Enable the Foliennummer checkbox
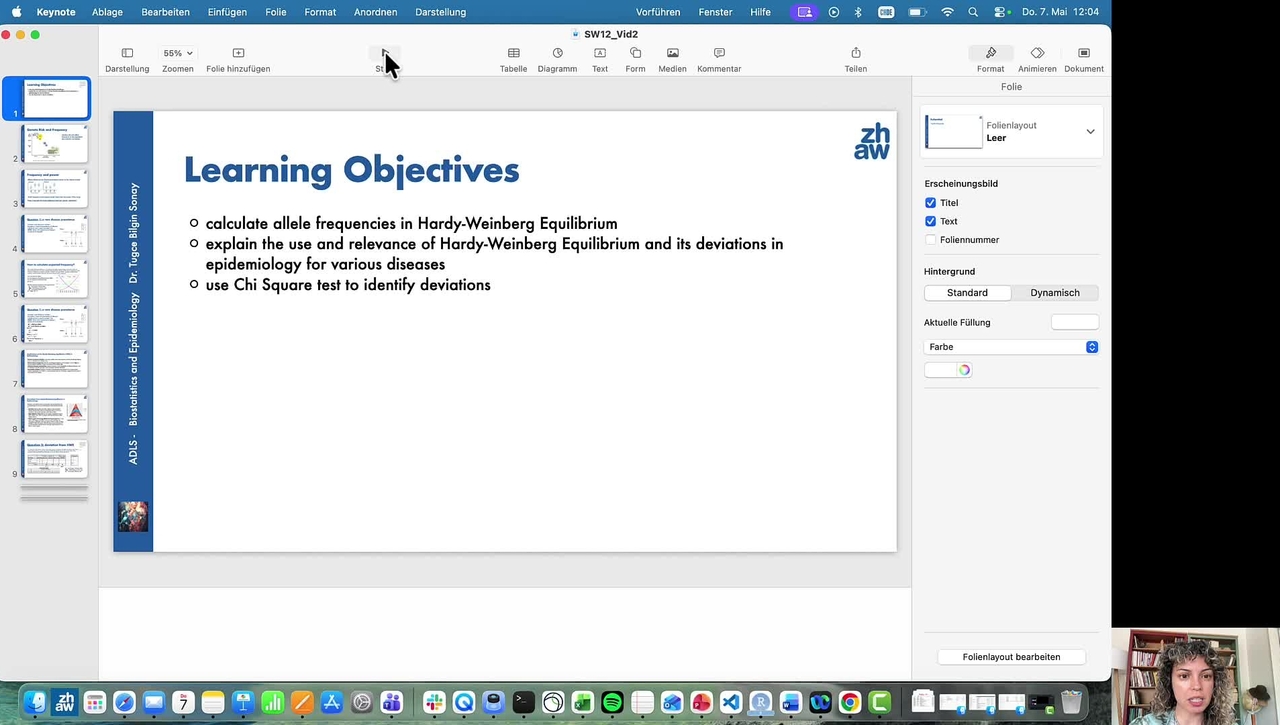This screenshot has width=1280, height=725. (x=930, y=240)
